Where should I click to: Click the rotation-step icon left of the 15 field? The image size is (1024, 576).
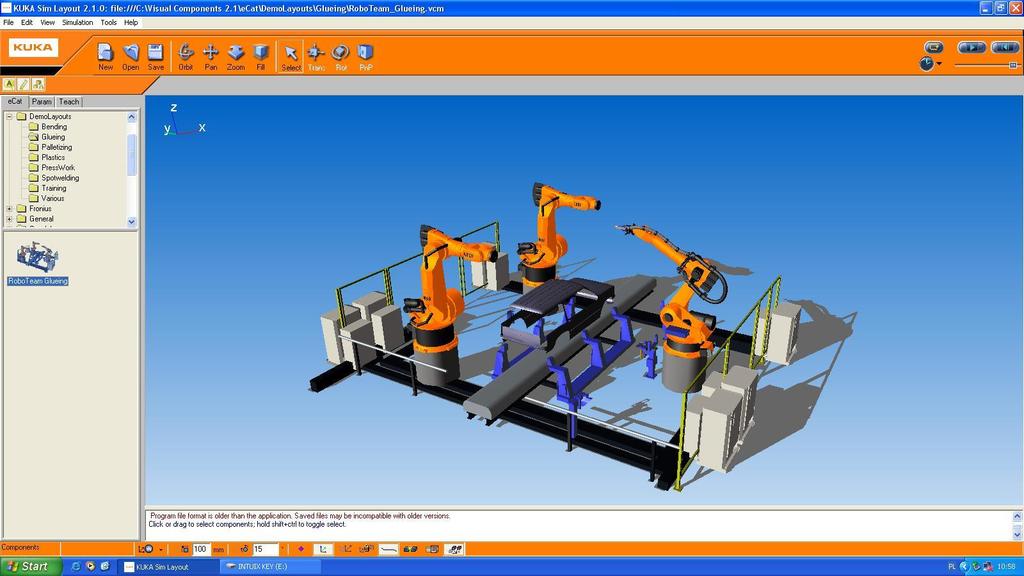click(244, 549)
